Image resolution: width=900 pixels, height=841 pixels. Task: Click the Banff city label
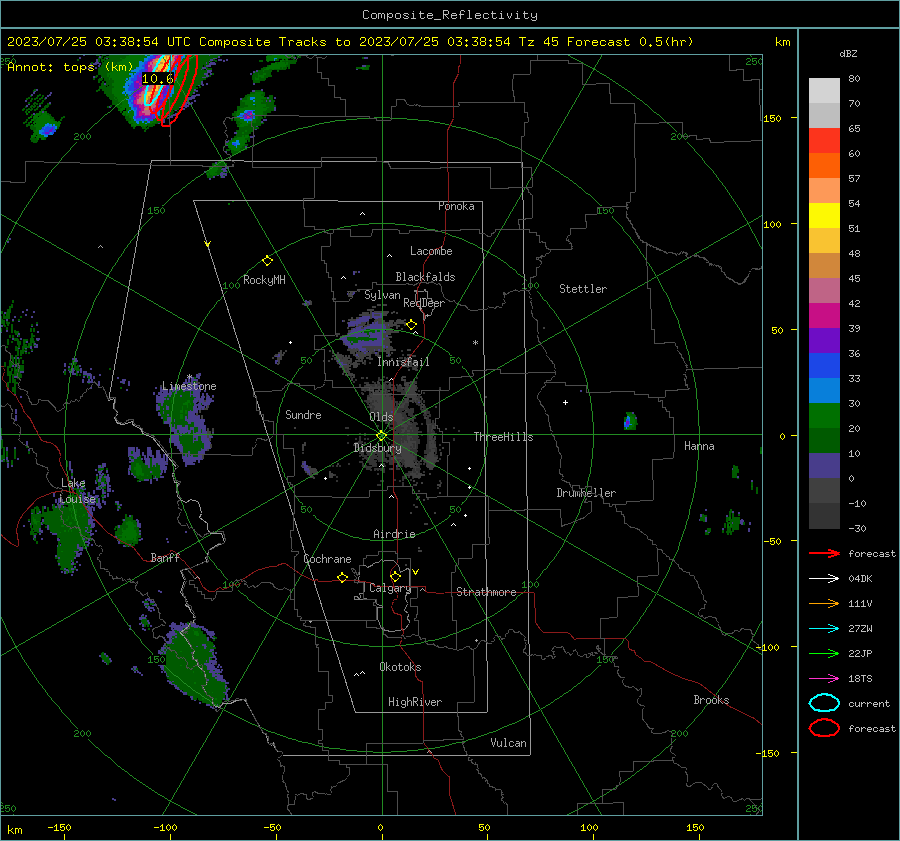point(165,557)
